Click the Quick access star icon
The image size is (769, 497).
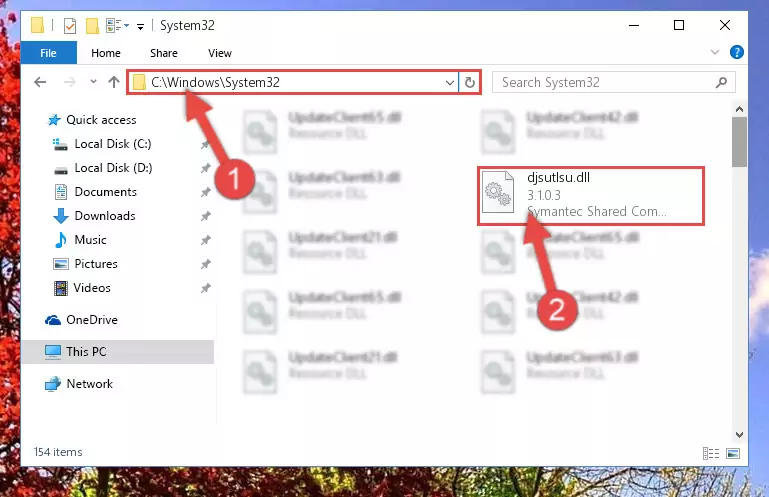click(x=54, y=120)
